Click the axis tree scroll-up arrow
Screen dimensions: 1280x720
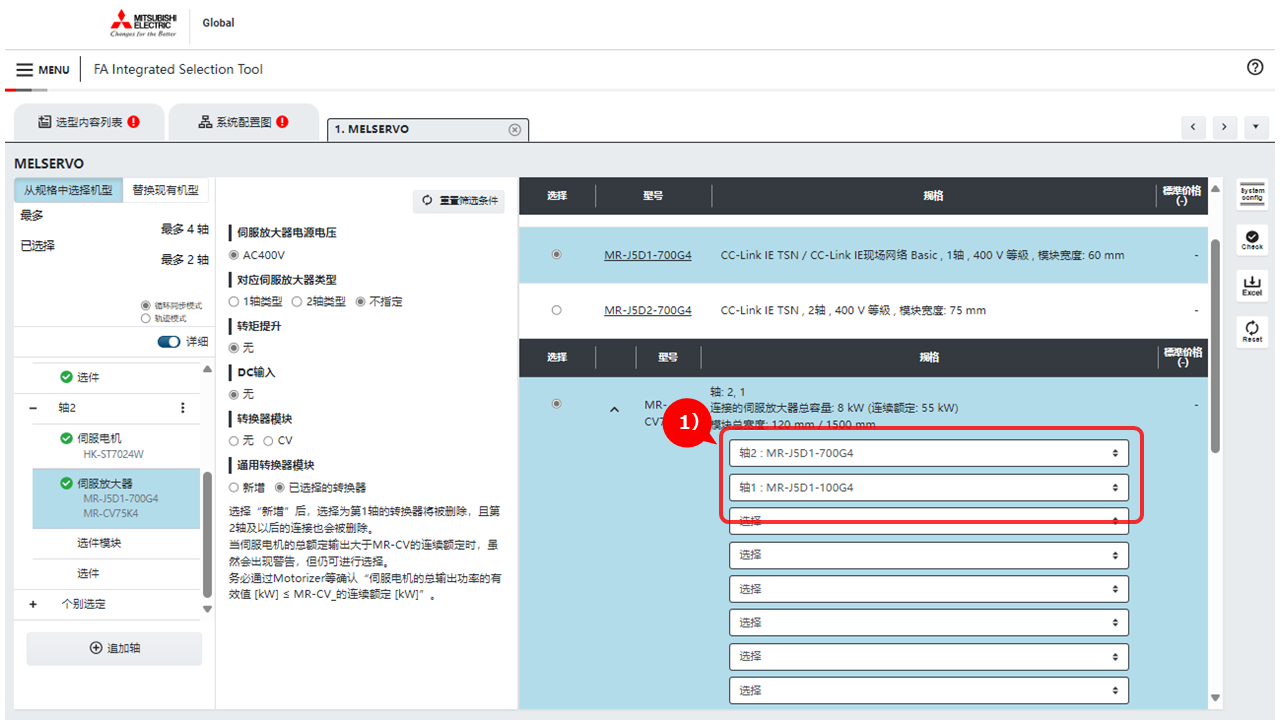[x=208, y=369]
